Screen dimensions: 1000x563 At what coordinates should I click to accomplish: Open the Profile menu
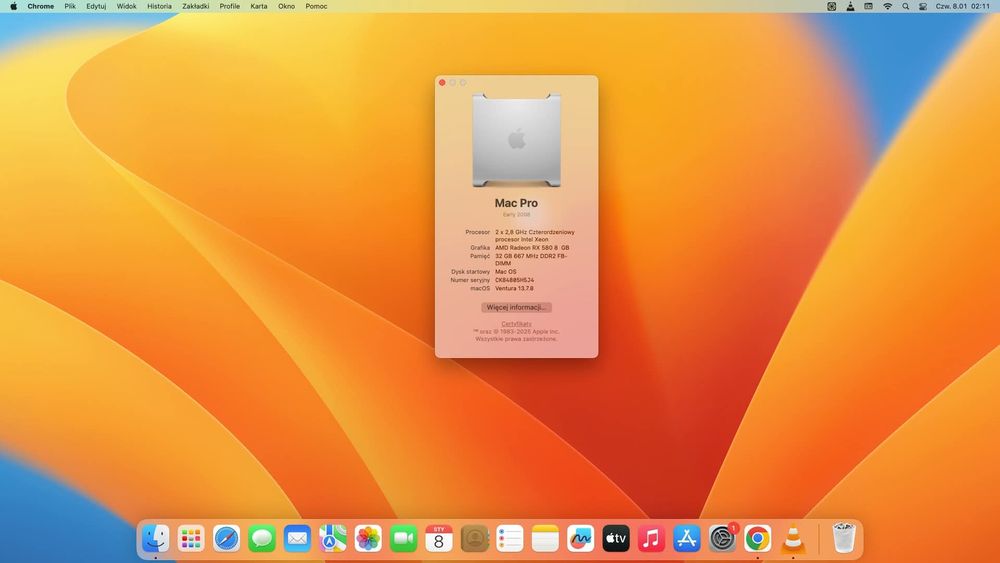click(230, 6)
